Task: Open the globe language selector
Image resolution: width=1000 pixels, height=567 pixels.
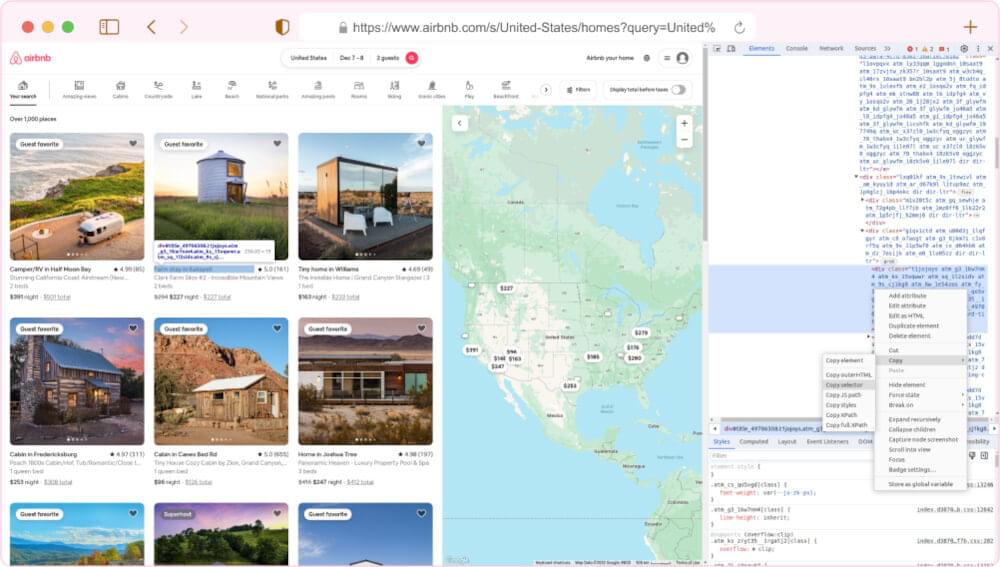Action: [x=647, y=58]
